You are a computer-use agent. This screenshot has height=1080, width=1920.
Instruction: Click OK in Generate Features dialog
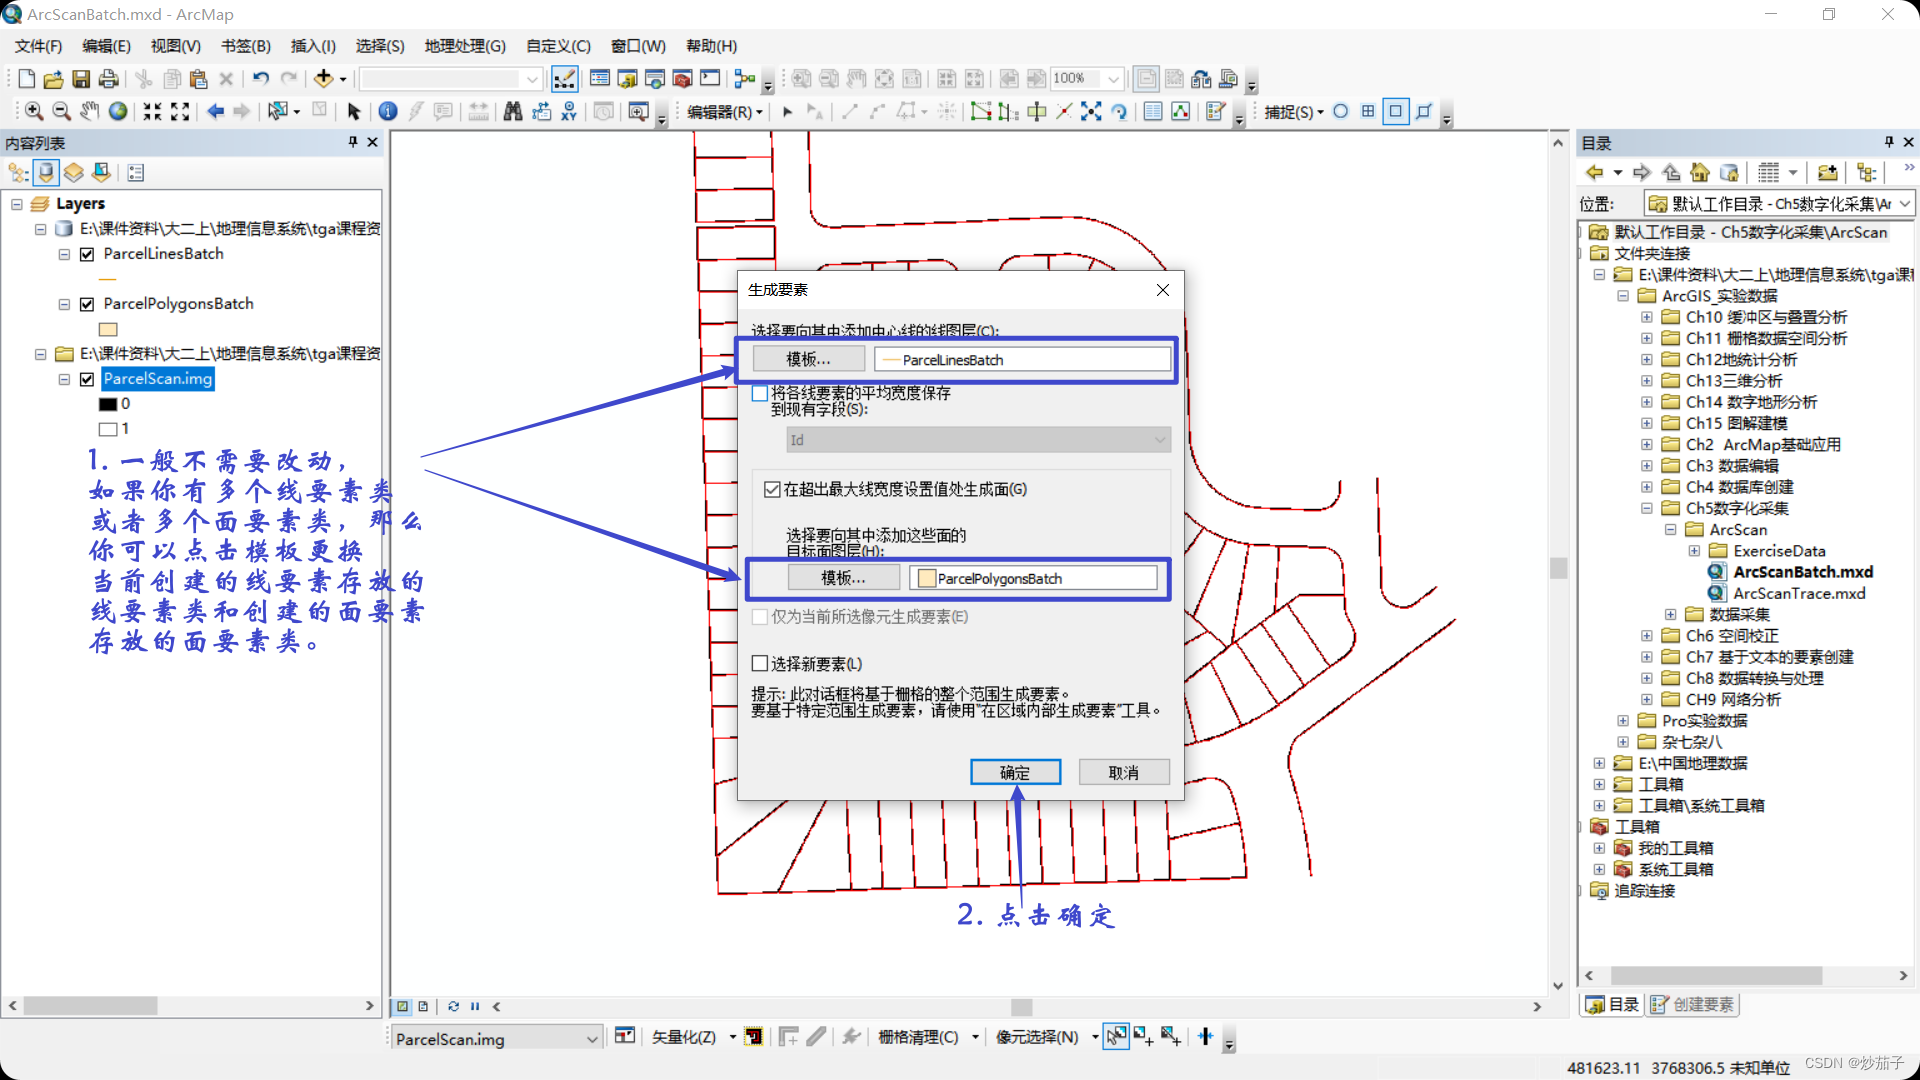pyautogui.click(x=1015, y=772)
